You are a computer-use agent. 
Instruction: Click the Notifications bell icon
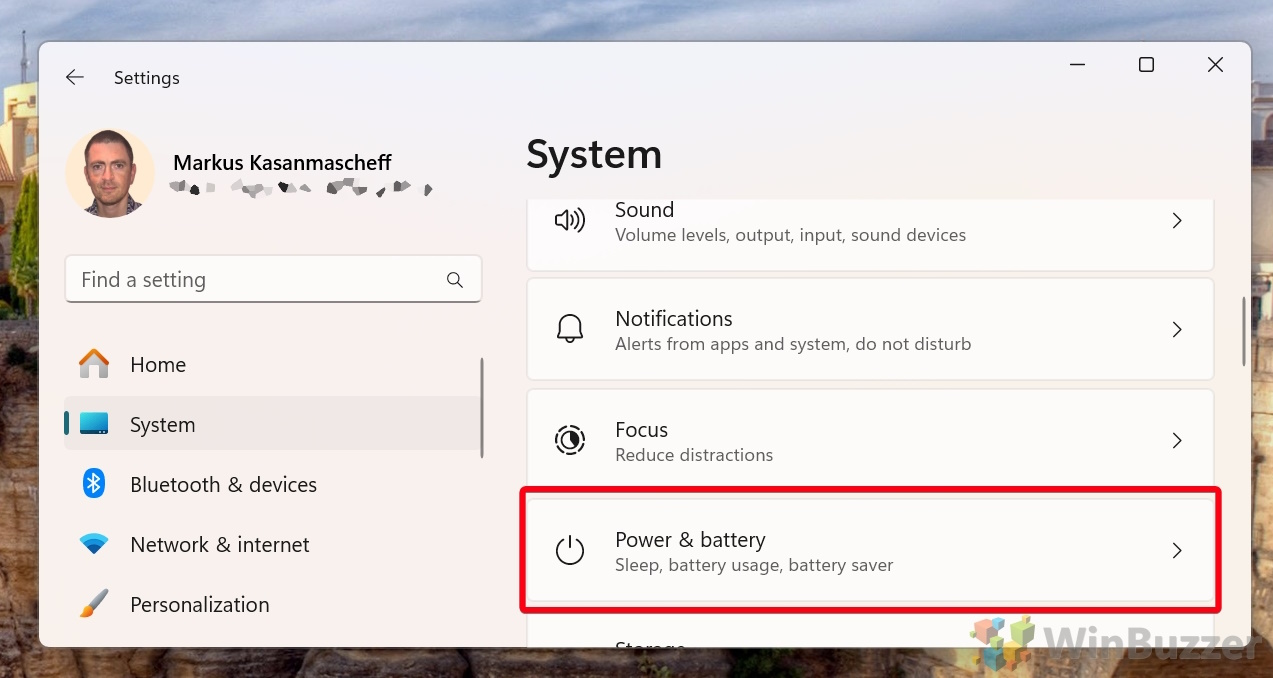point(570,329)
